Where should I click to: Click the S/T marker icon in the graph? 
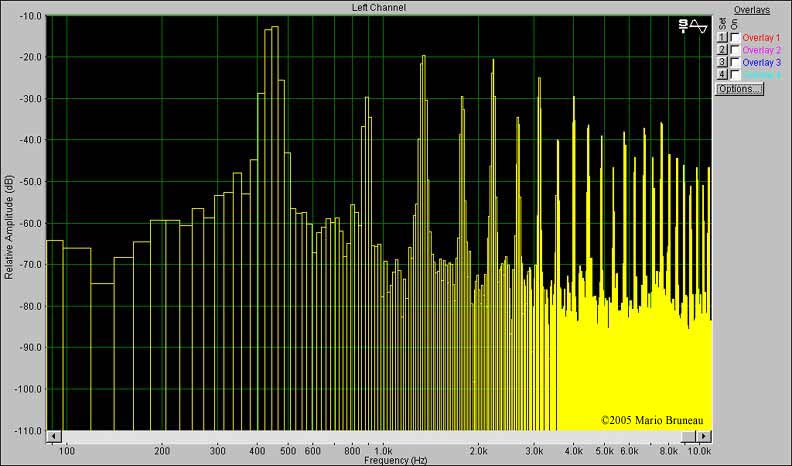point(683,26)
